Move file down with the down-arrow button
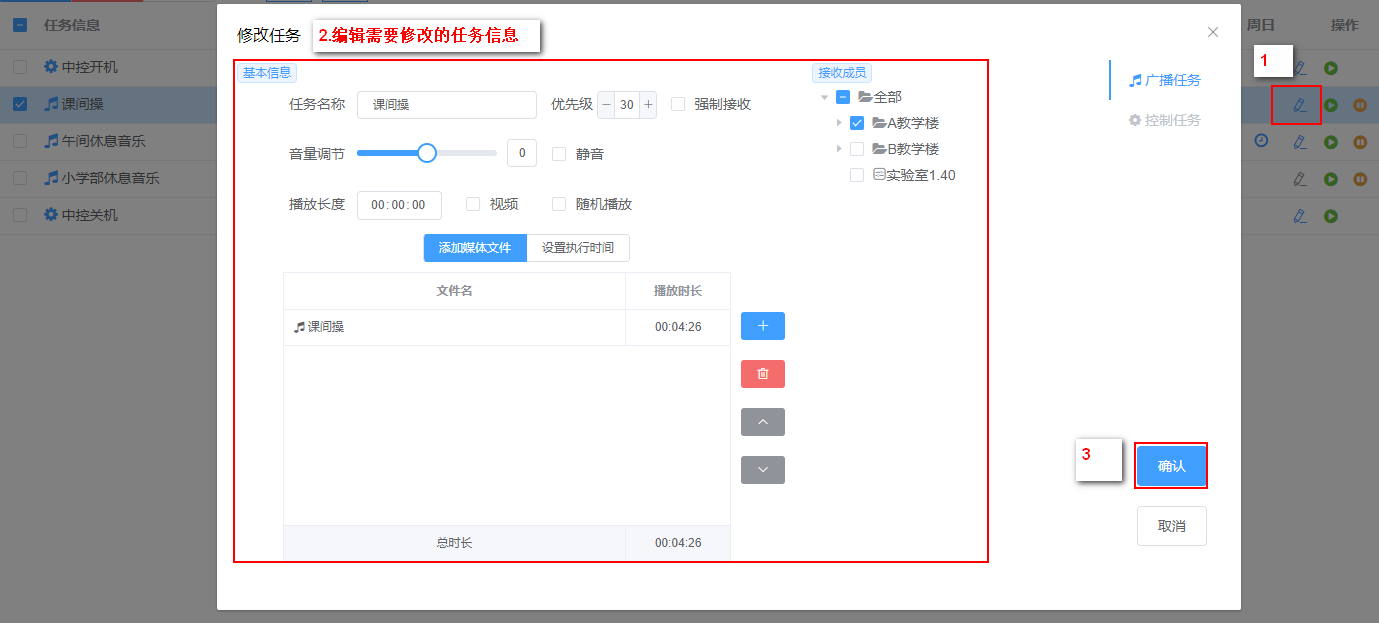The height and width of the screenshot is (623, 1379). (762, 470)
